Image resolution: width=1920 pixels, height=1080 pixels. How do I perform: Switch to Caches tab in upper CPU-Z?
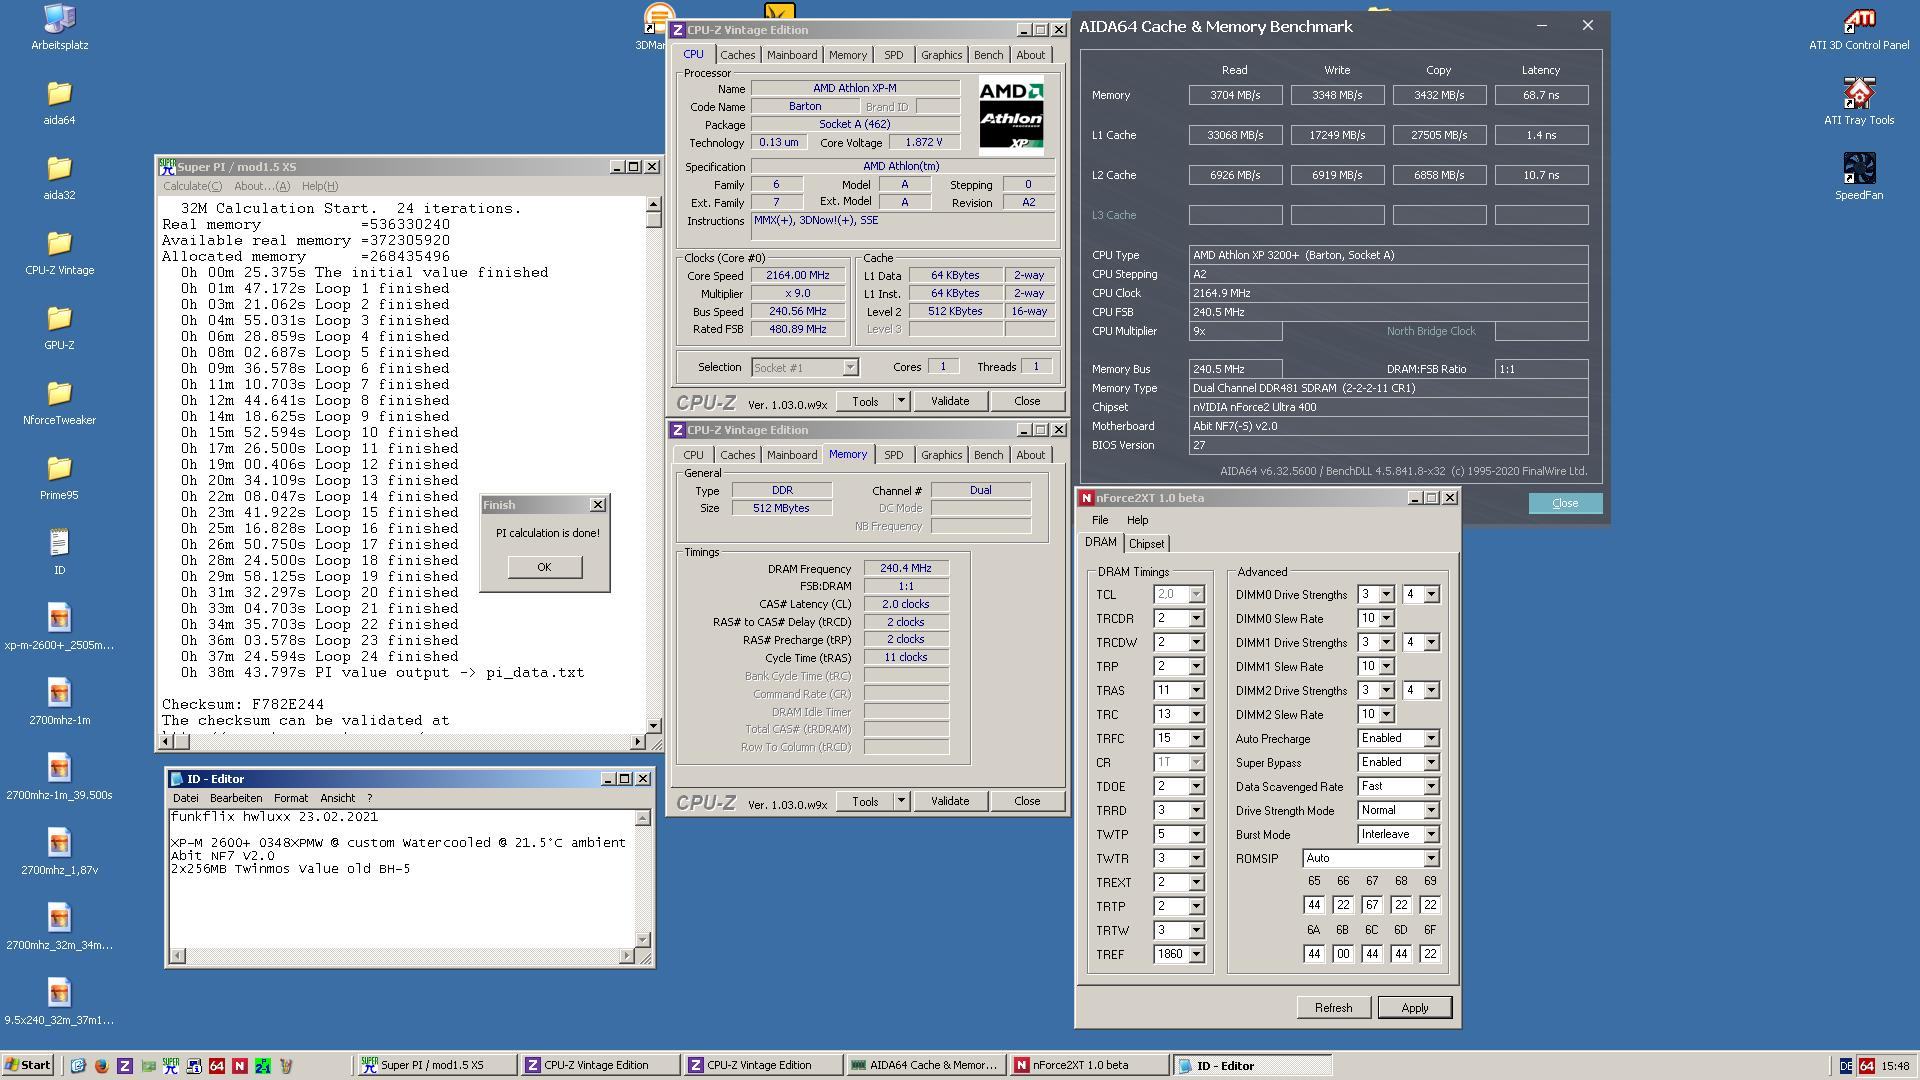737,55
